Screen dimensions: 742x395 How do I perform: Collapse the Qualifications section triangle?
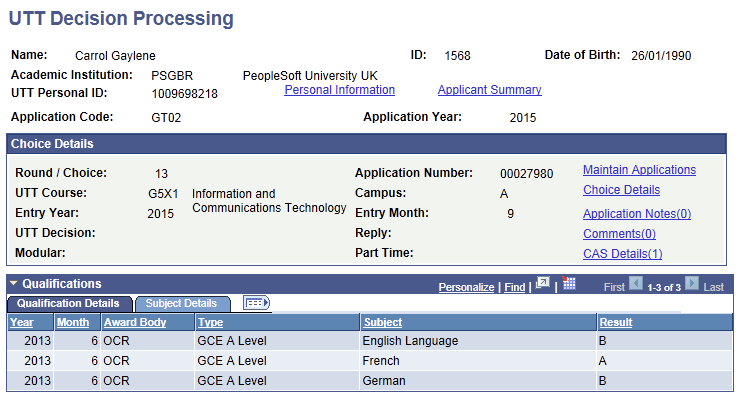[x=13, y=283]
